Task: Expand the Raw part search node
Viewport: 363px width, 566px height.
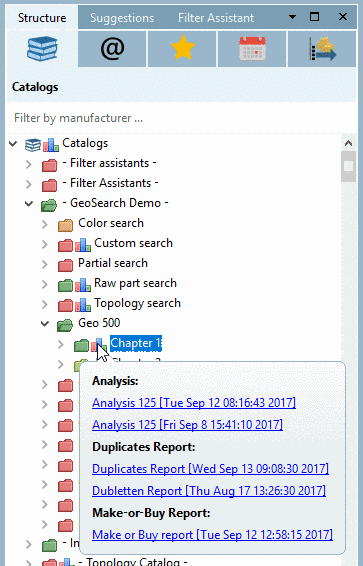Action: tap(45, 284)
